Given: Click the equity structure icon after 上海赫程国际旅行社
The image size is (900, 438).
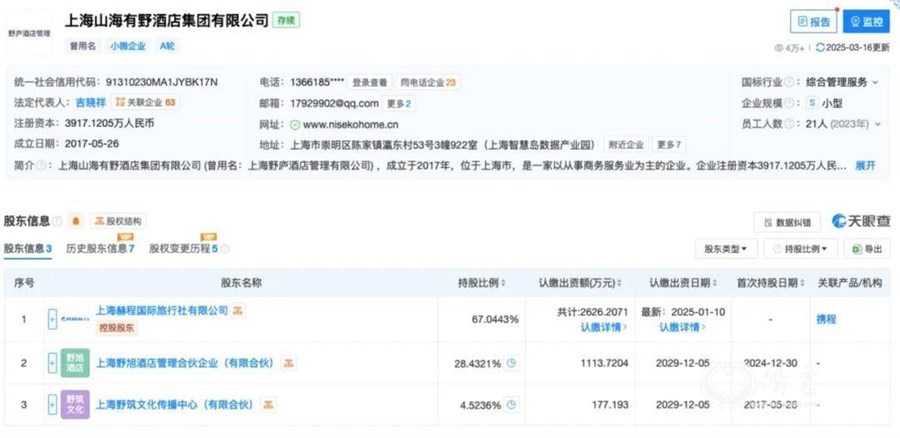Looking at the screenshot, I should click(238, 311).
